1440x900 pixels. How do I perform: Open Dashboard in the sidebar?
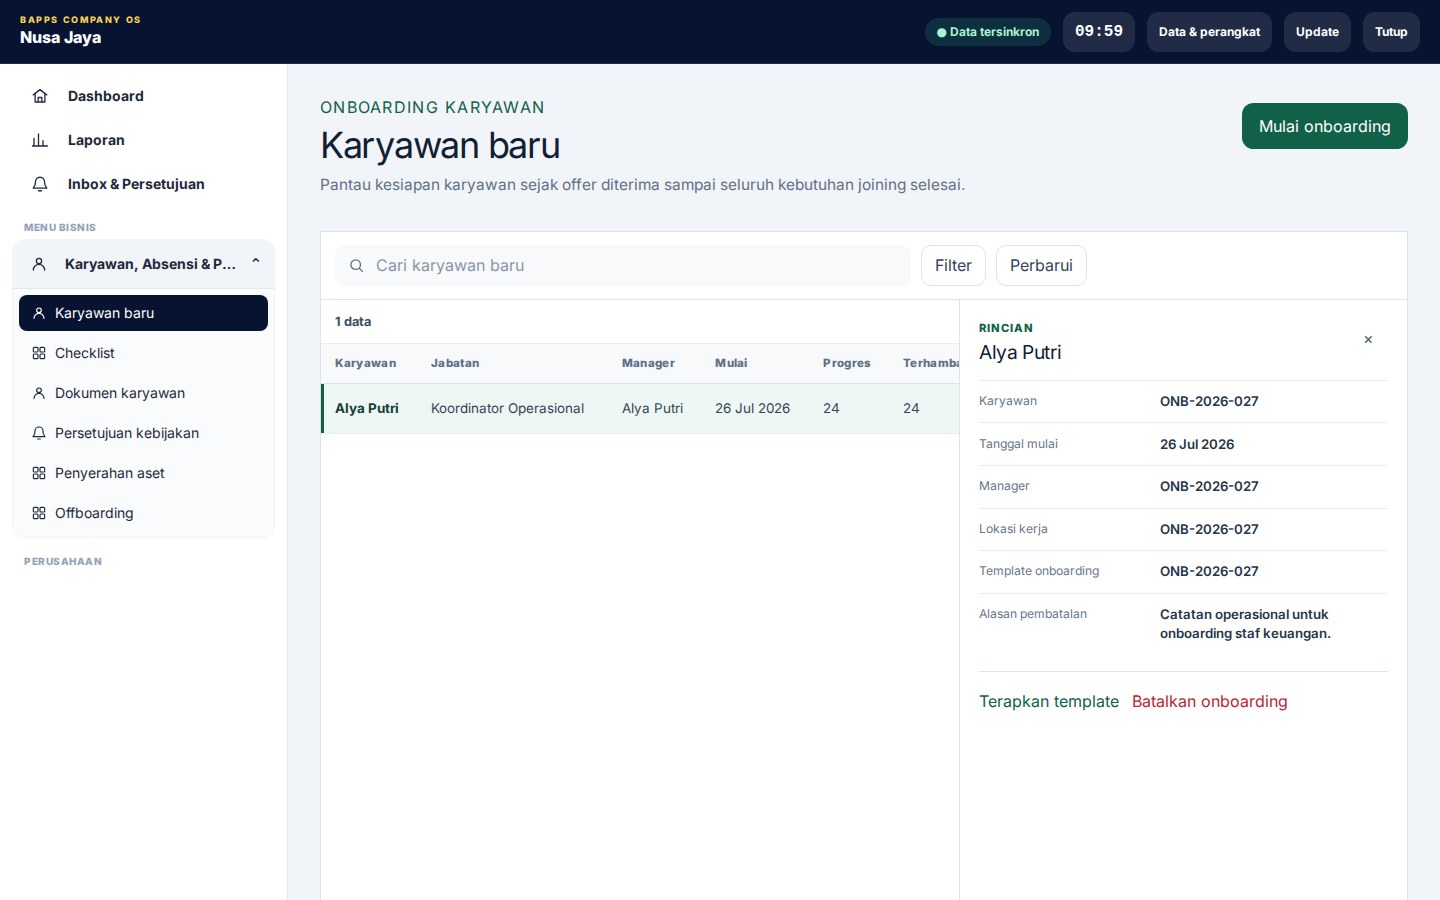pos(143,96)
